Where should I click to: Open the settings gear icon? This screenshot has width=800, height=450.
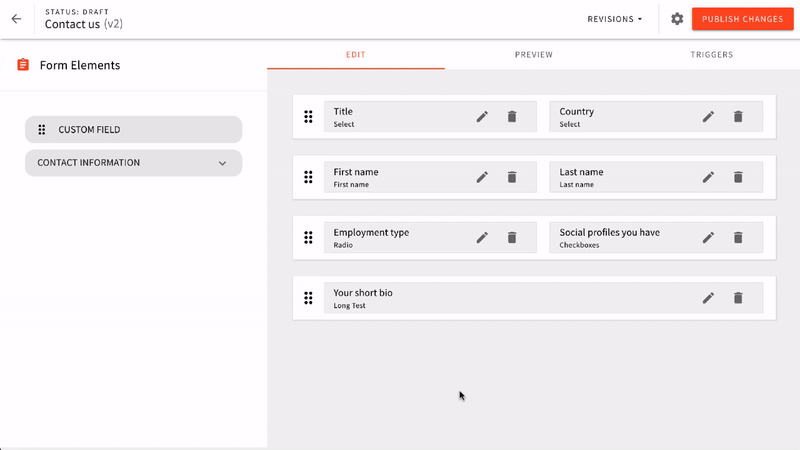point(677,19)
